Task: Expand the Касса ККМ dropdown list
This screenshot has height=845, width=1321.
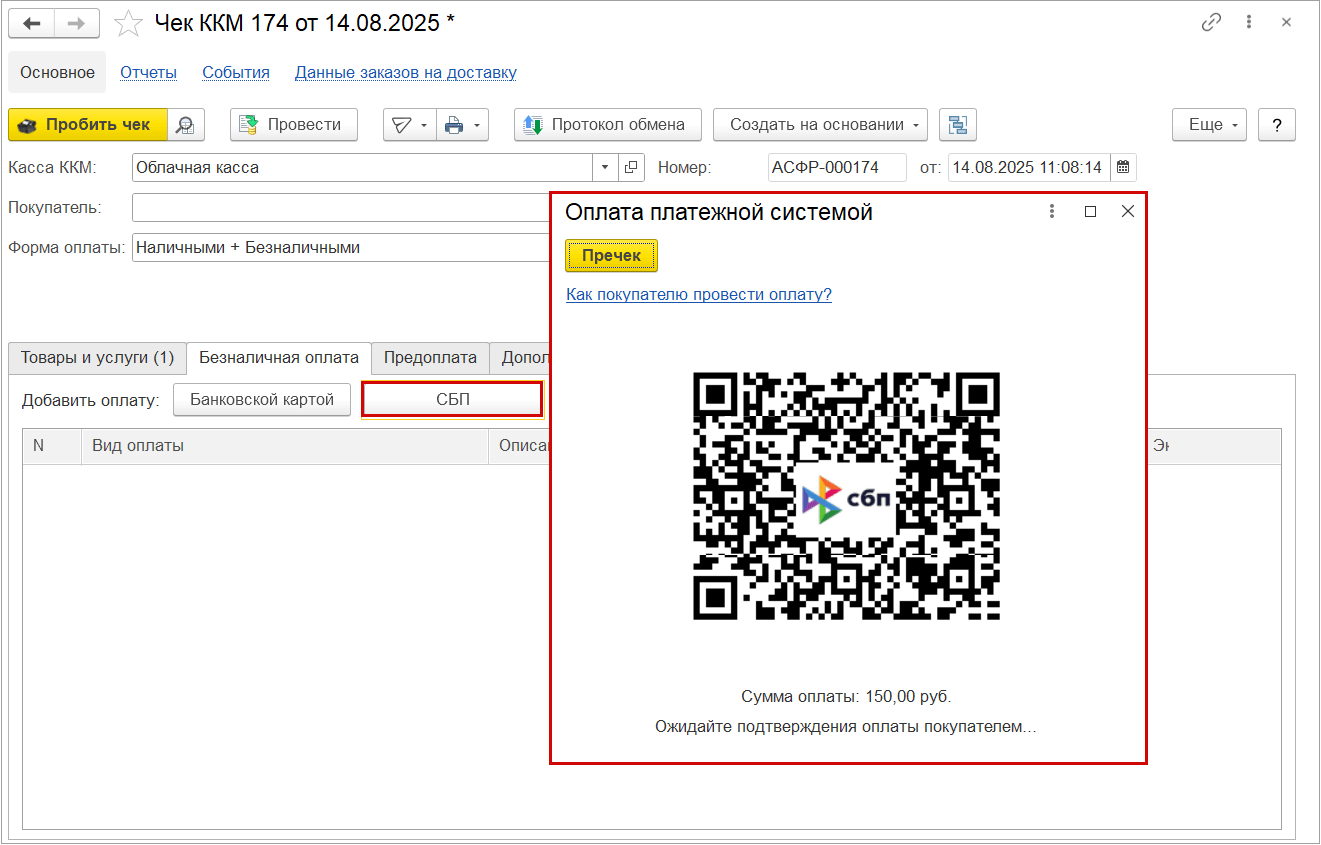Action: click(606, 167)
